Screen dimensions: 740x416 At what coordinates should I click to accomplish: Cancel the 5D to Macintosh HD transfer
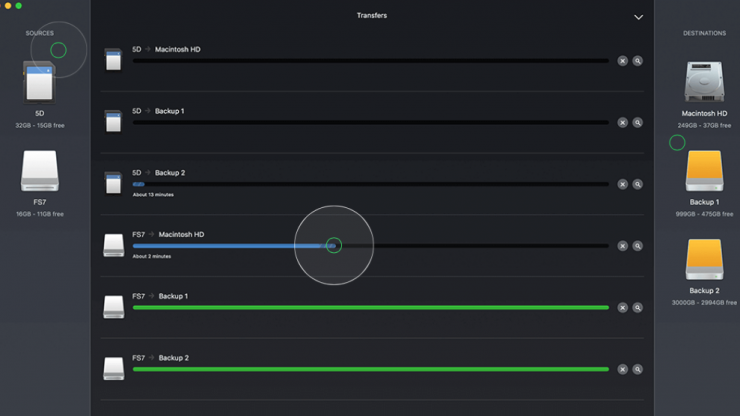click(x=622, y=61)
